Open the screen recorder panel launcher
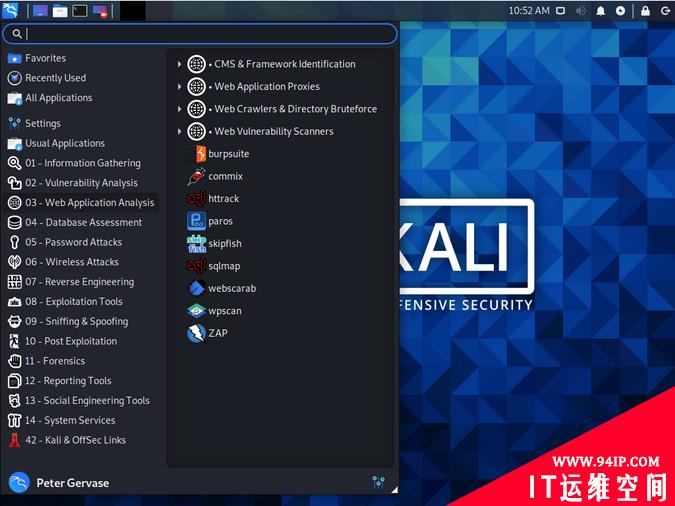This screenshot has width=675, height=506. 100,11
